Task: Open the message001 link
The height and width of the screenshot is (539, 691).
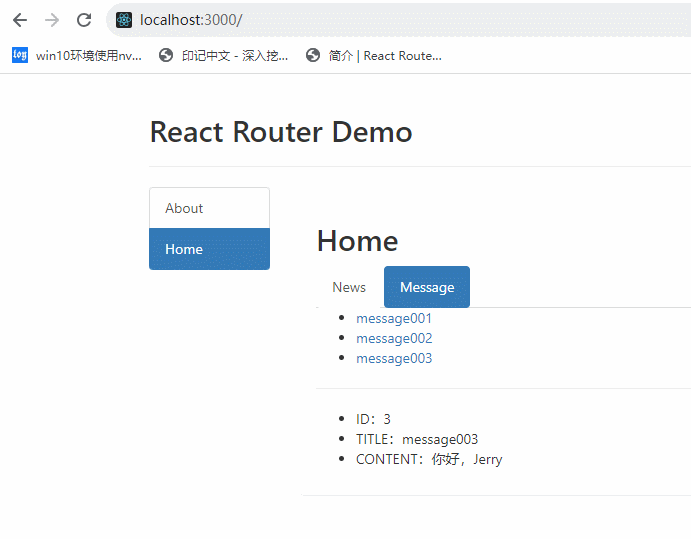Action: (x=394, y=318)
